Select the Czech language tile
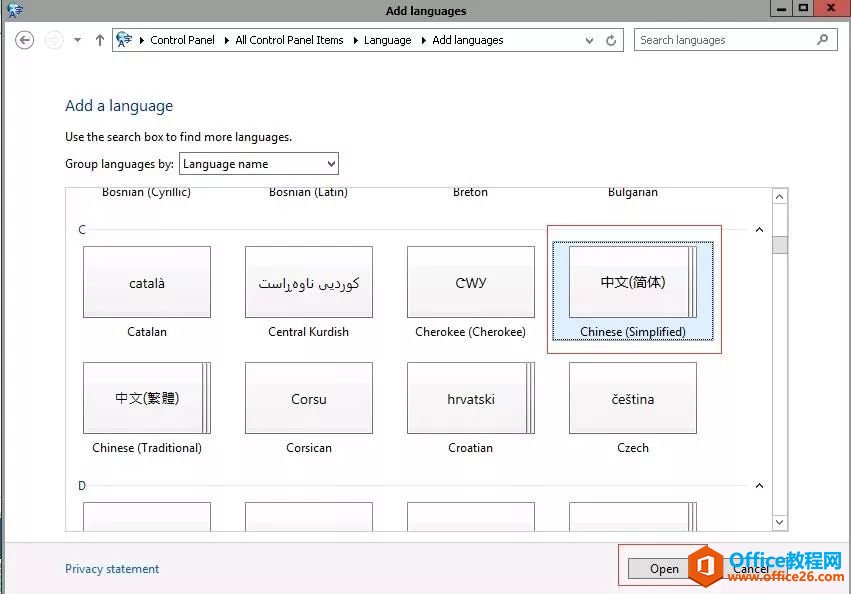Screen dimensions: 851x594 click(633, 408)
